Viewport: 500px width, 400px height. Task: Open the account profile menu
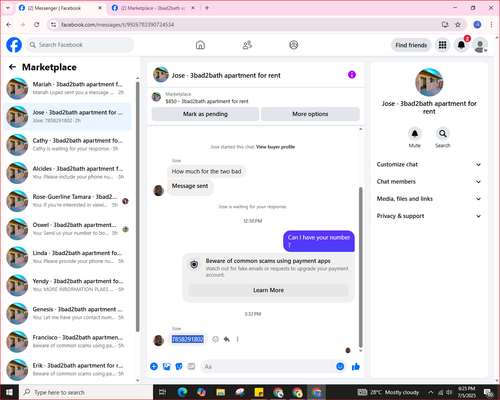coord(480,45)
